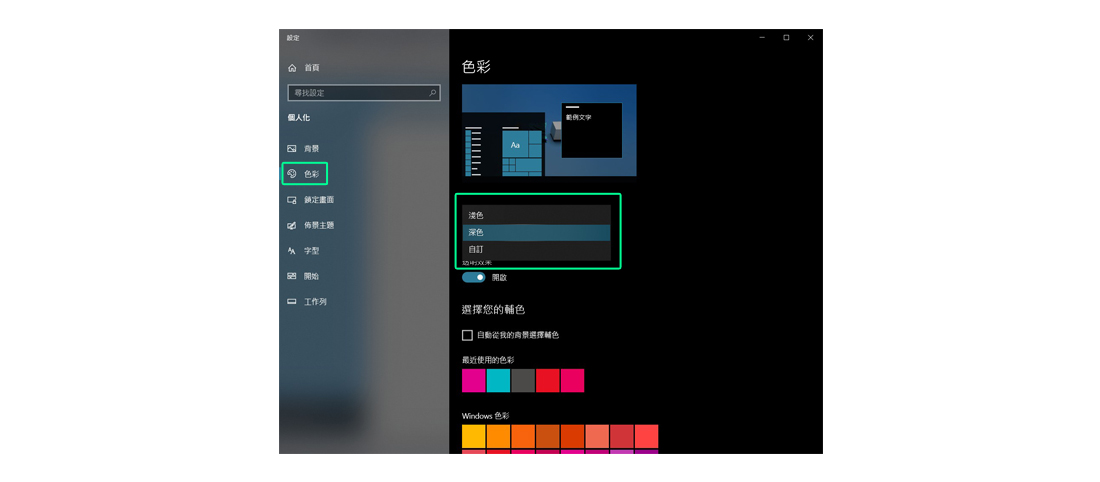Pick the cyan swatch in recent colors
1100x482 pixels.
coord(498,381)
